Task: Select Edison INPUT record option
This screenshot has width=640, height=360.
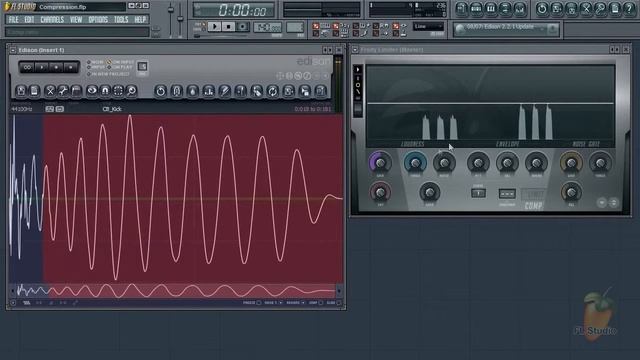Action: pos(96,67)
